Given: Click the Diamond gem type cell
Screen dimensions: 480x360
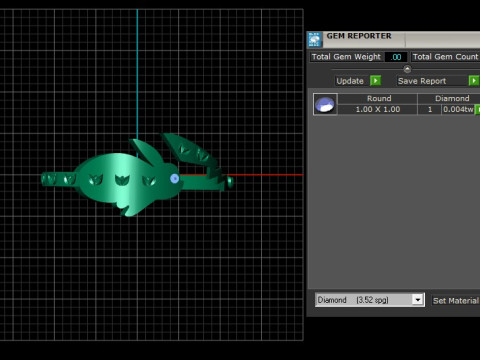Looking at the screenshot, I should 449,98.
